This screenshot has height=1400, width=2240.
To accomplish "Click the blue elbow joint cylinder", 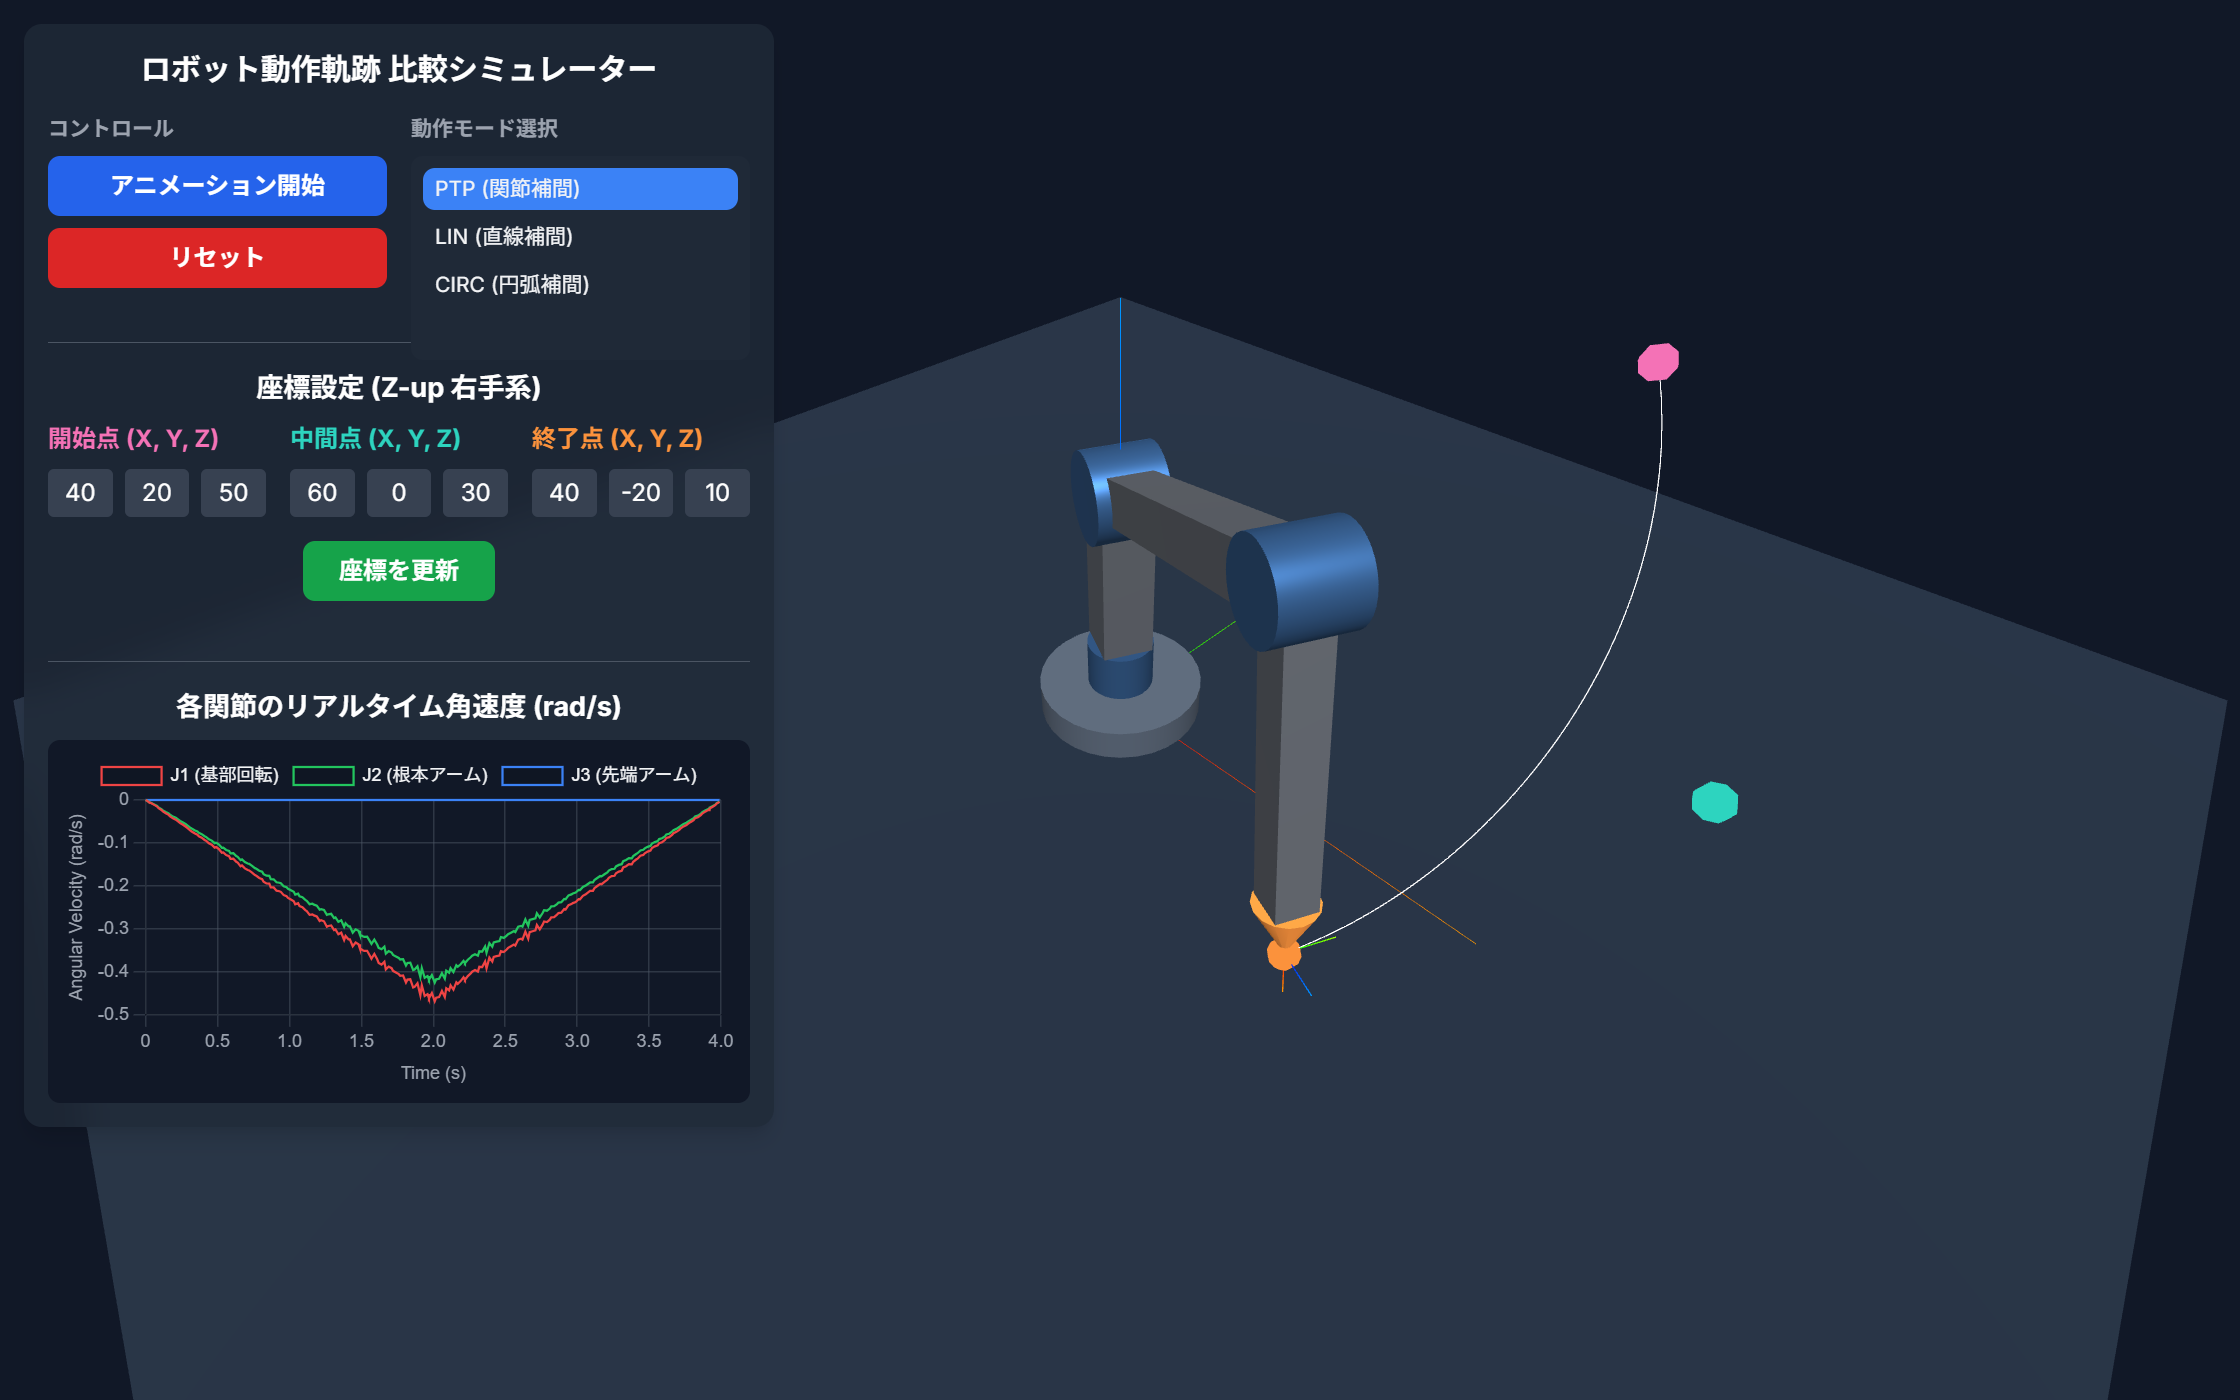I will [1302, 581].
